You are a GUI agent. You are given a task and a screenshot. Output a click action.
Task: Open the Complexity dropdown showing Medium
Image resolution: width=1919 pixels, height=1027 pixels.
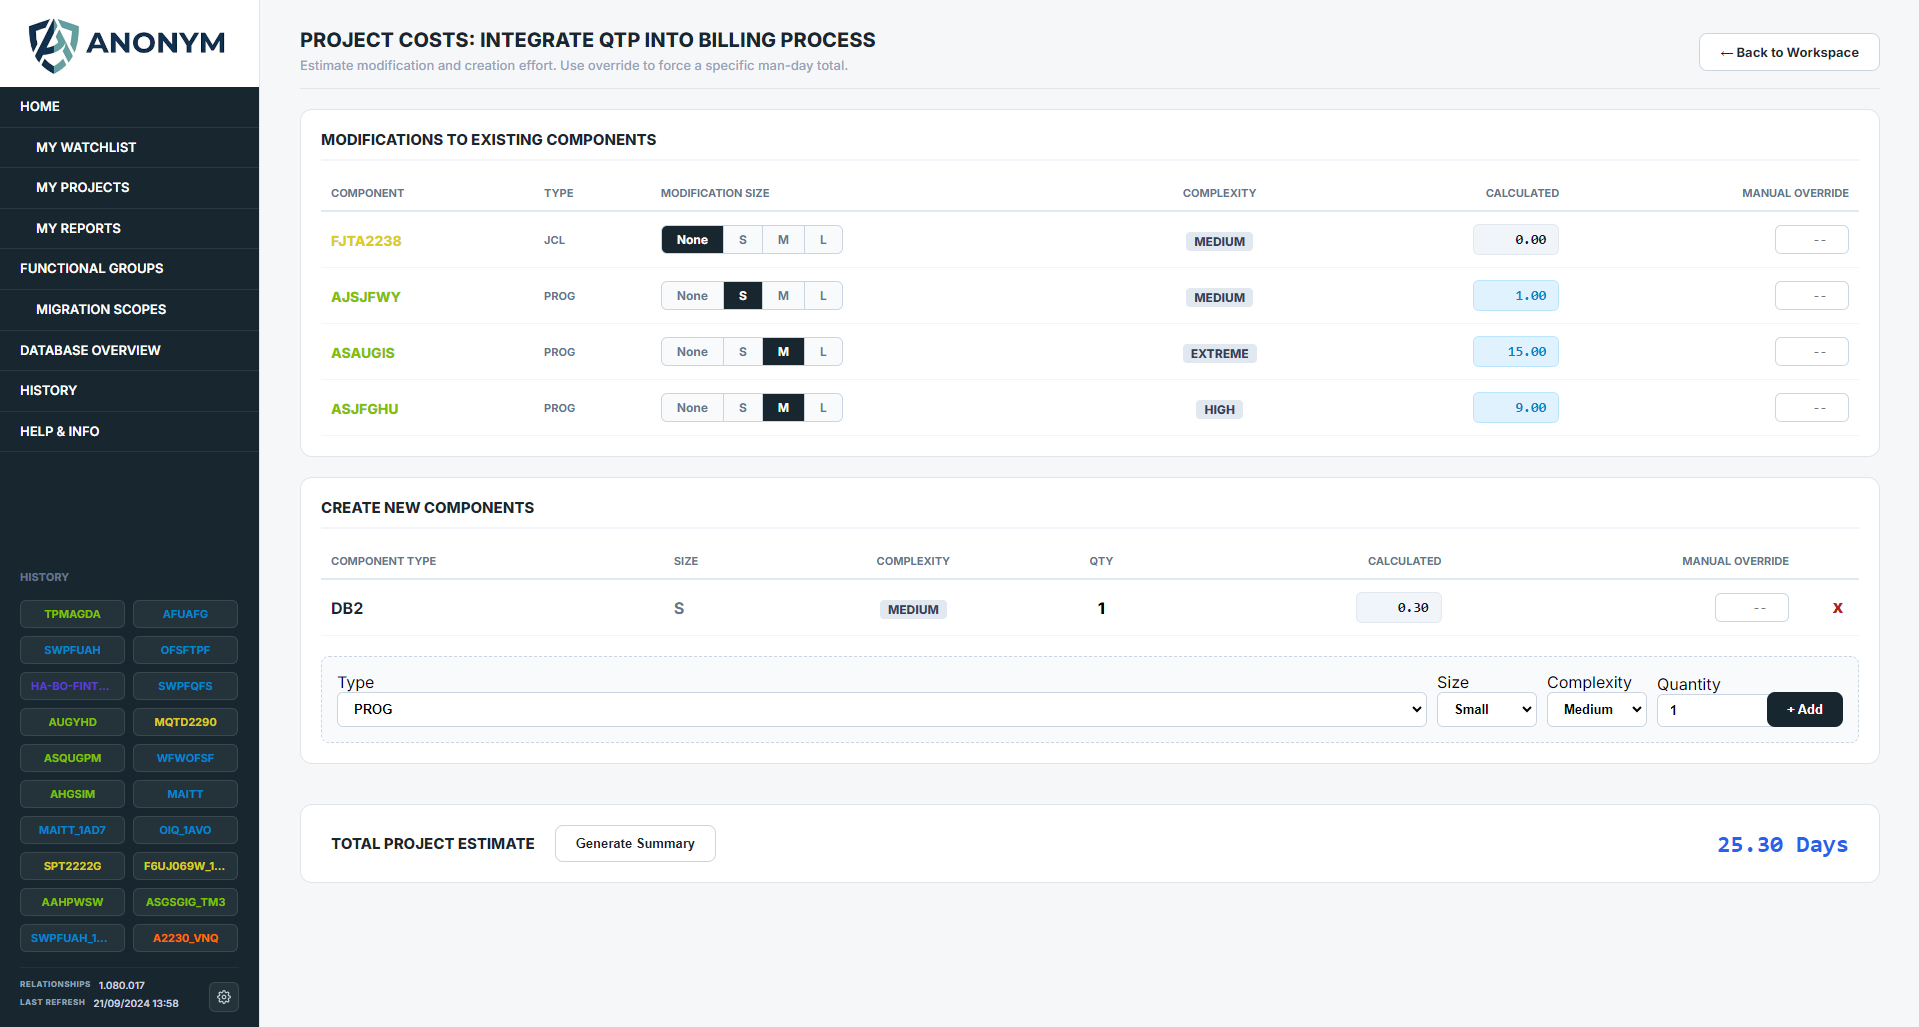[1596, 709]
